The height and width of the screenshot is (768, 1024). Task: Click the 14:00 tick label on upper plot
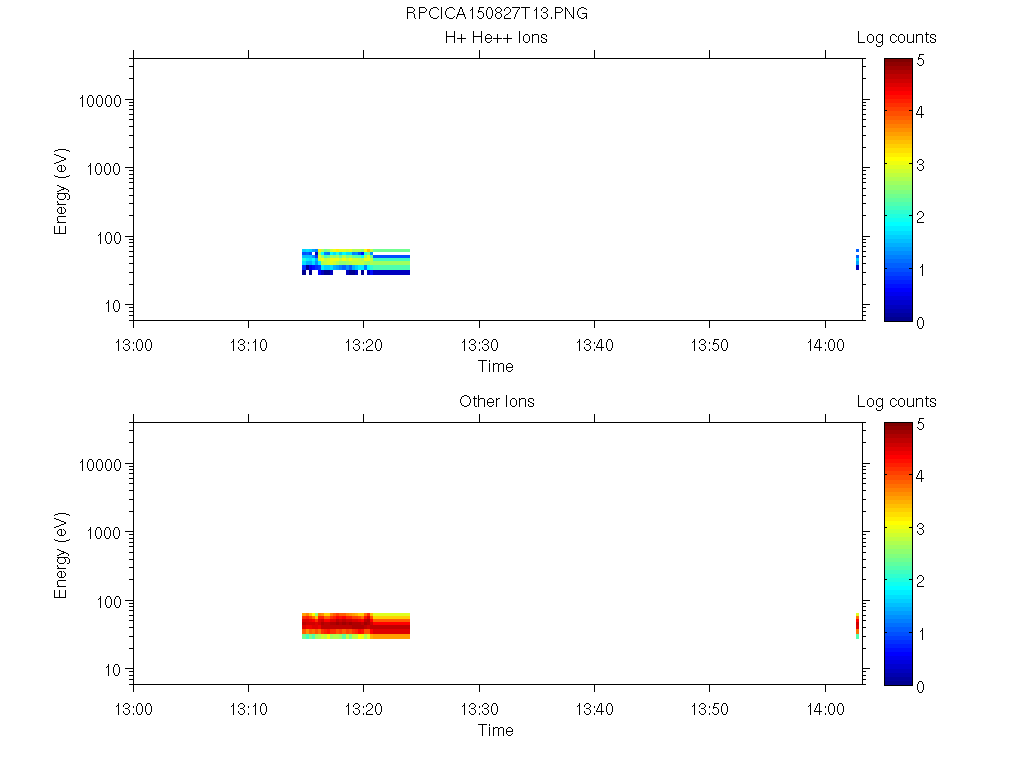click(825, 345)
